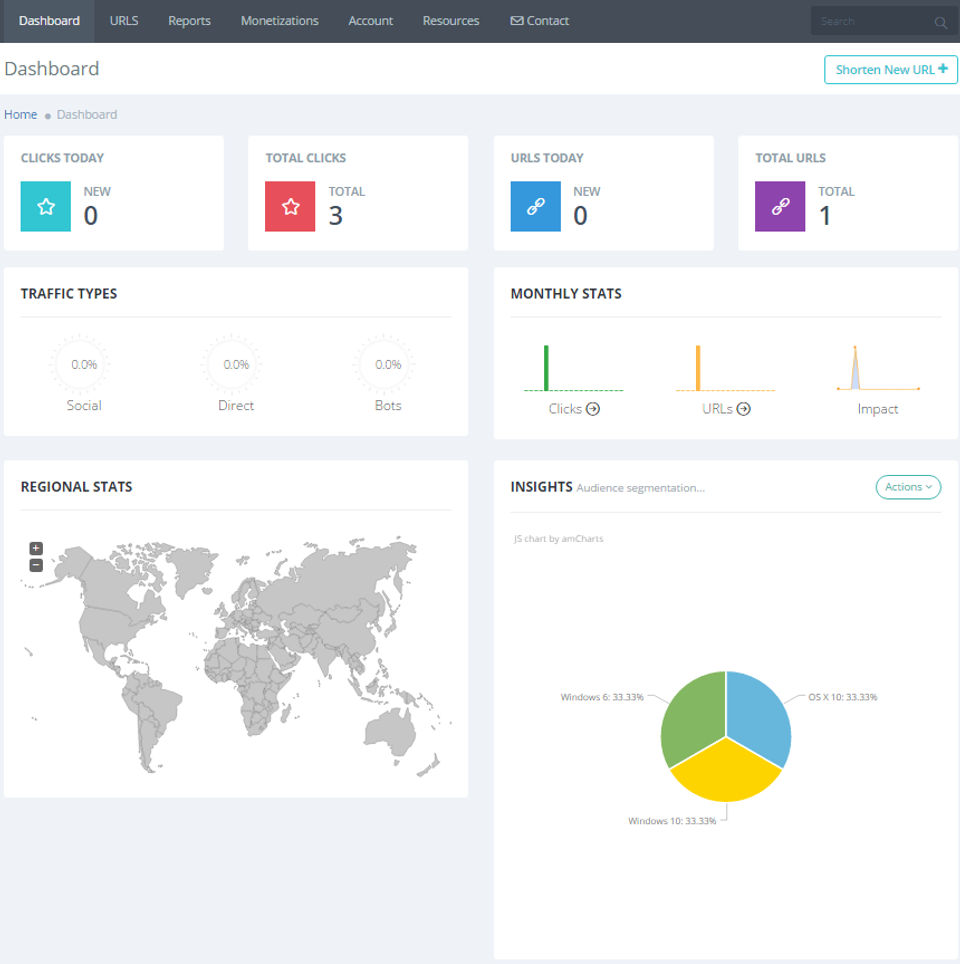
Task: Open Monetizations in the top navigation
Action: (x=279, y=21)
